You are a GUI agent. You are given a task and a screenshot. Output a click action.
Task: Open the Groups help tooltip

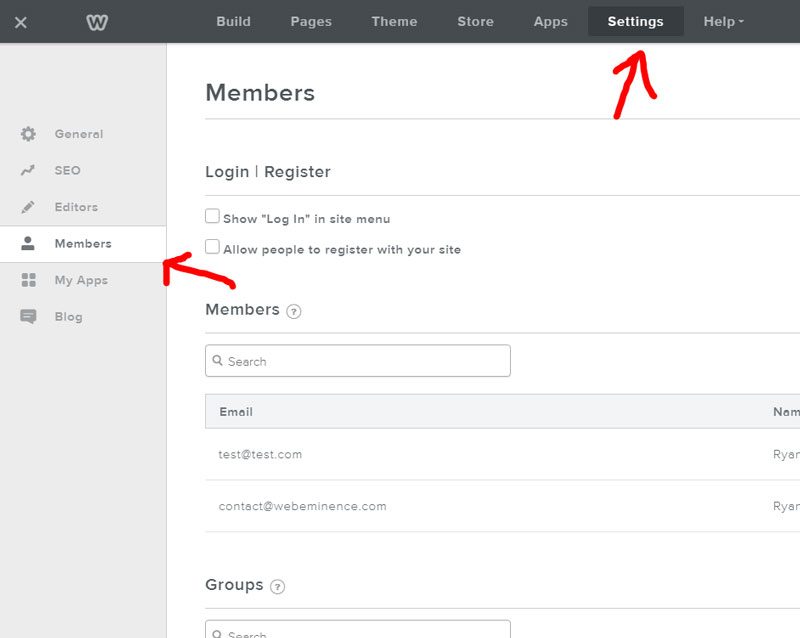point(277,587)
